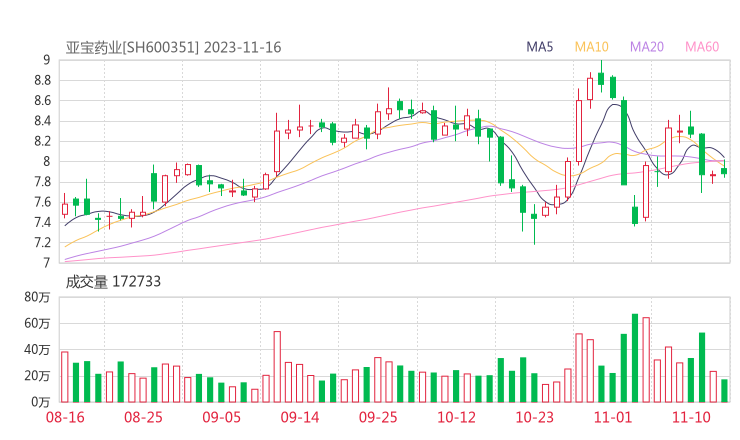Viewport: 740px width, 440px height.
Task: Click the price axis value 8.8
Action: (42, 80)
